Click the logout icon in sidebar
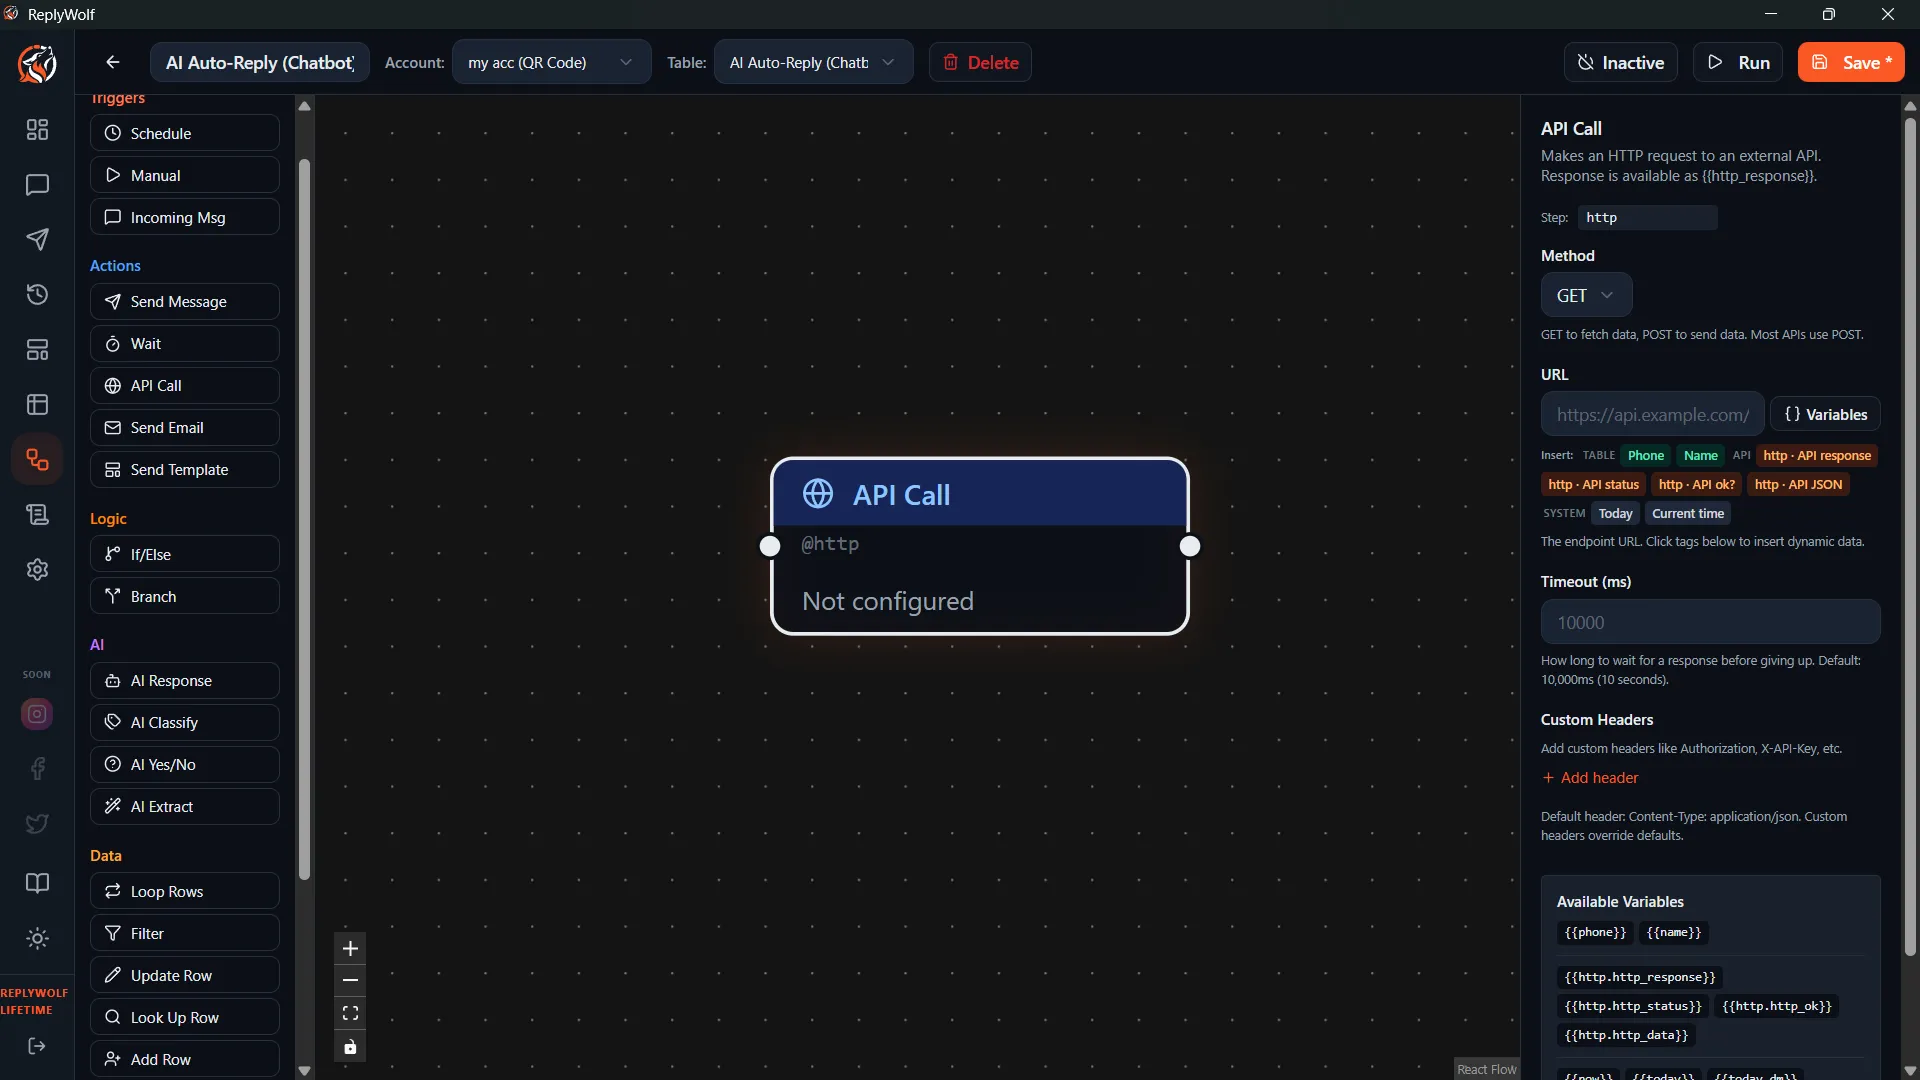1920x1080 pixels. pos(37,1046)
